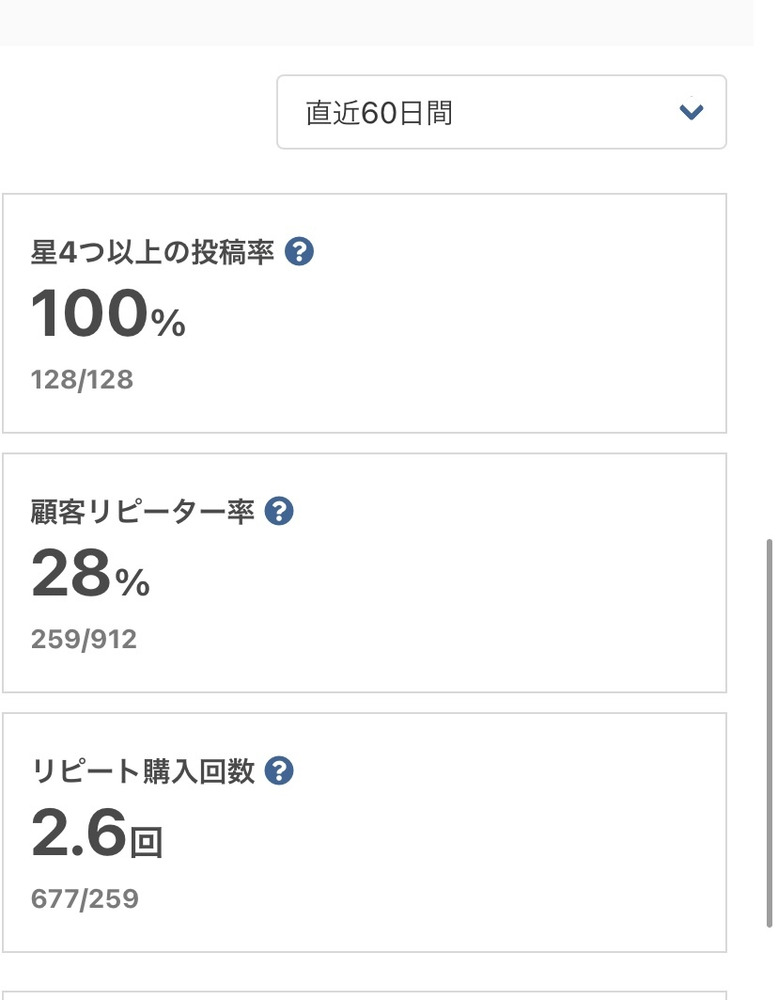Click the 回 unit after 2.6
The width and height of the screenshot is (778, 1000).
click(x=146, y=842)
